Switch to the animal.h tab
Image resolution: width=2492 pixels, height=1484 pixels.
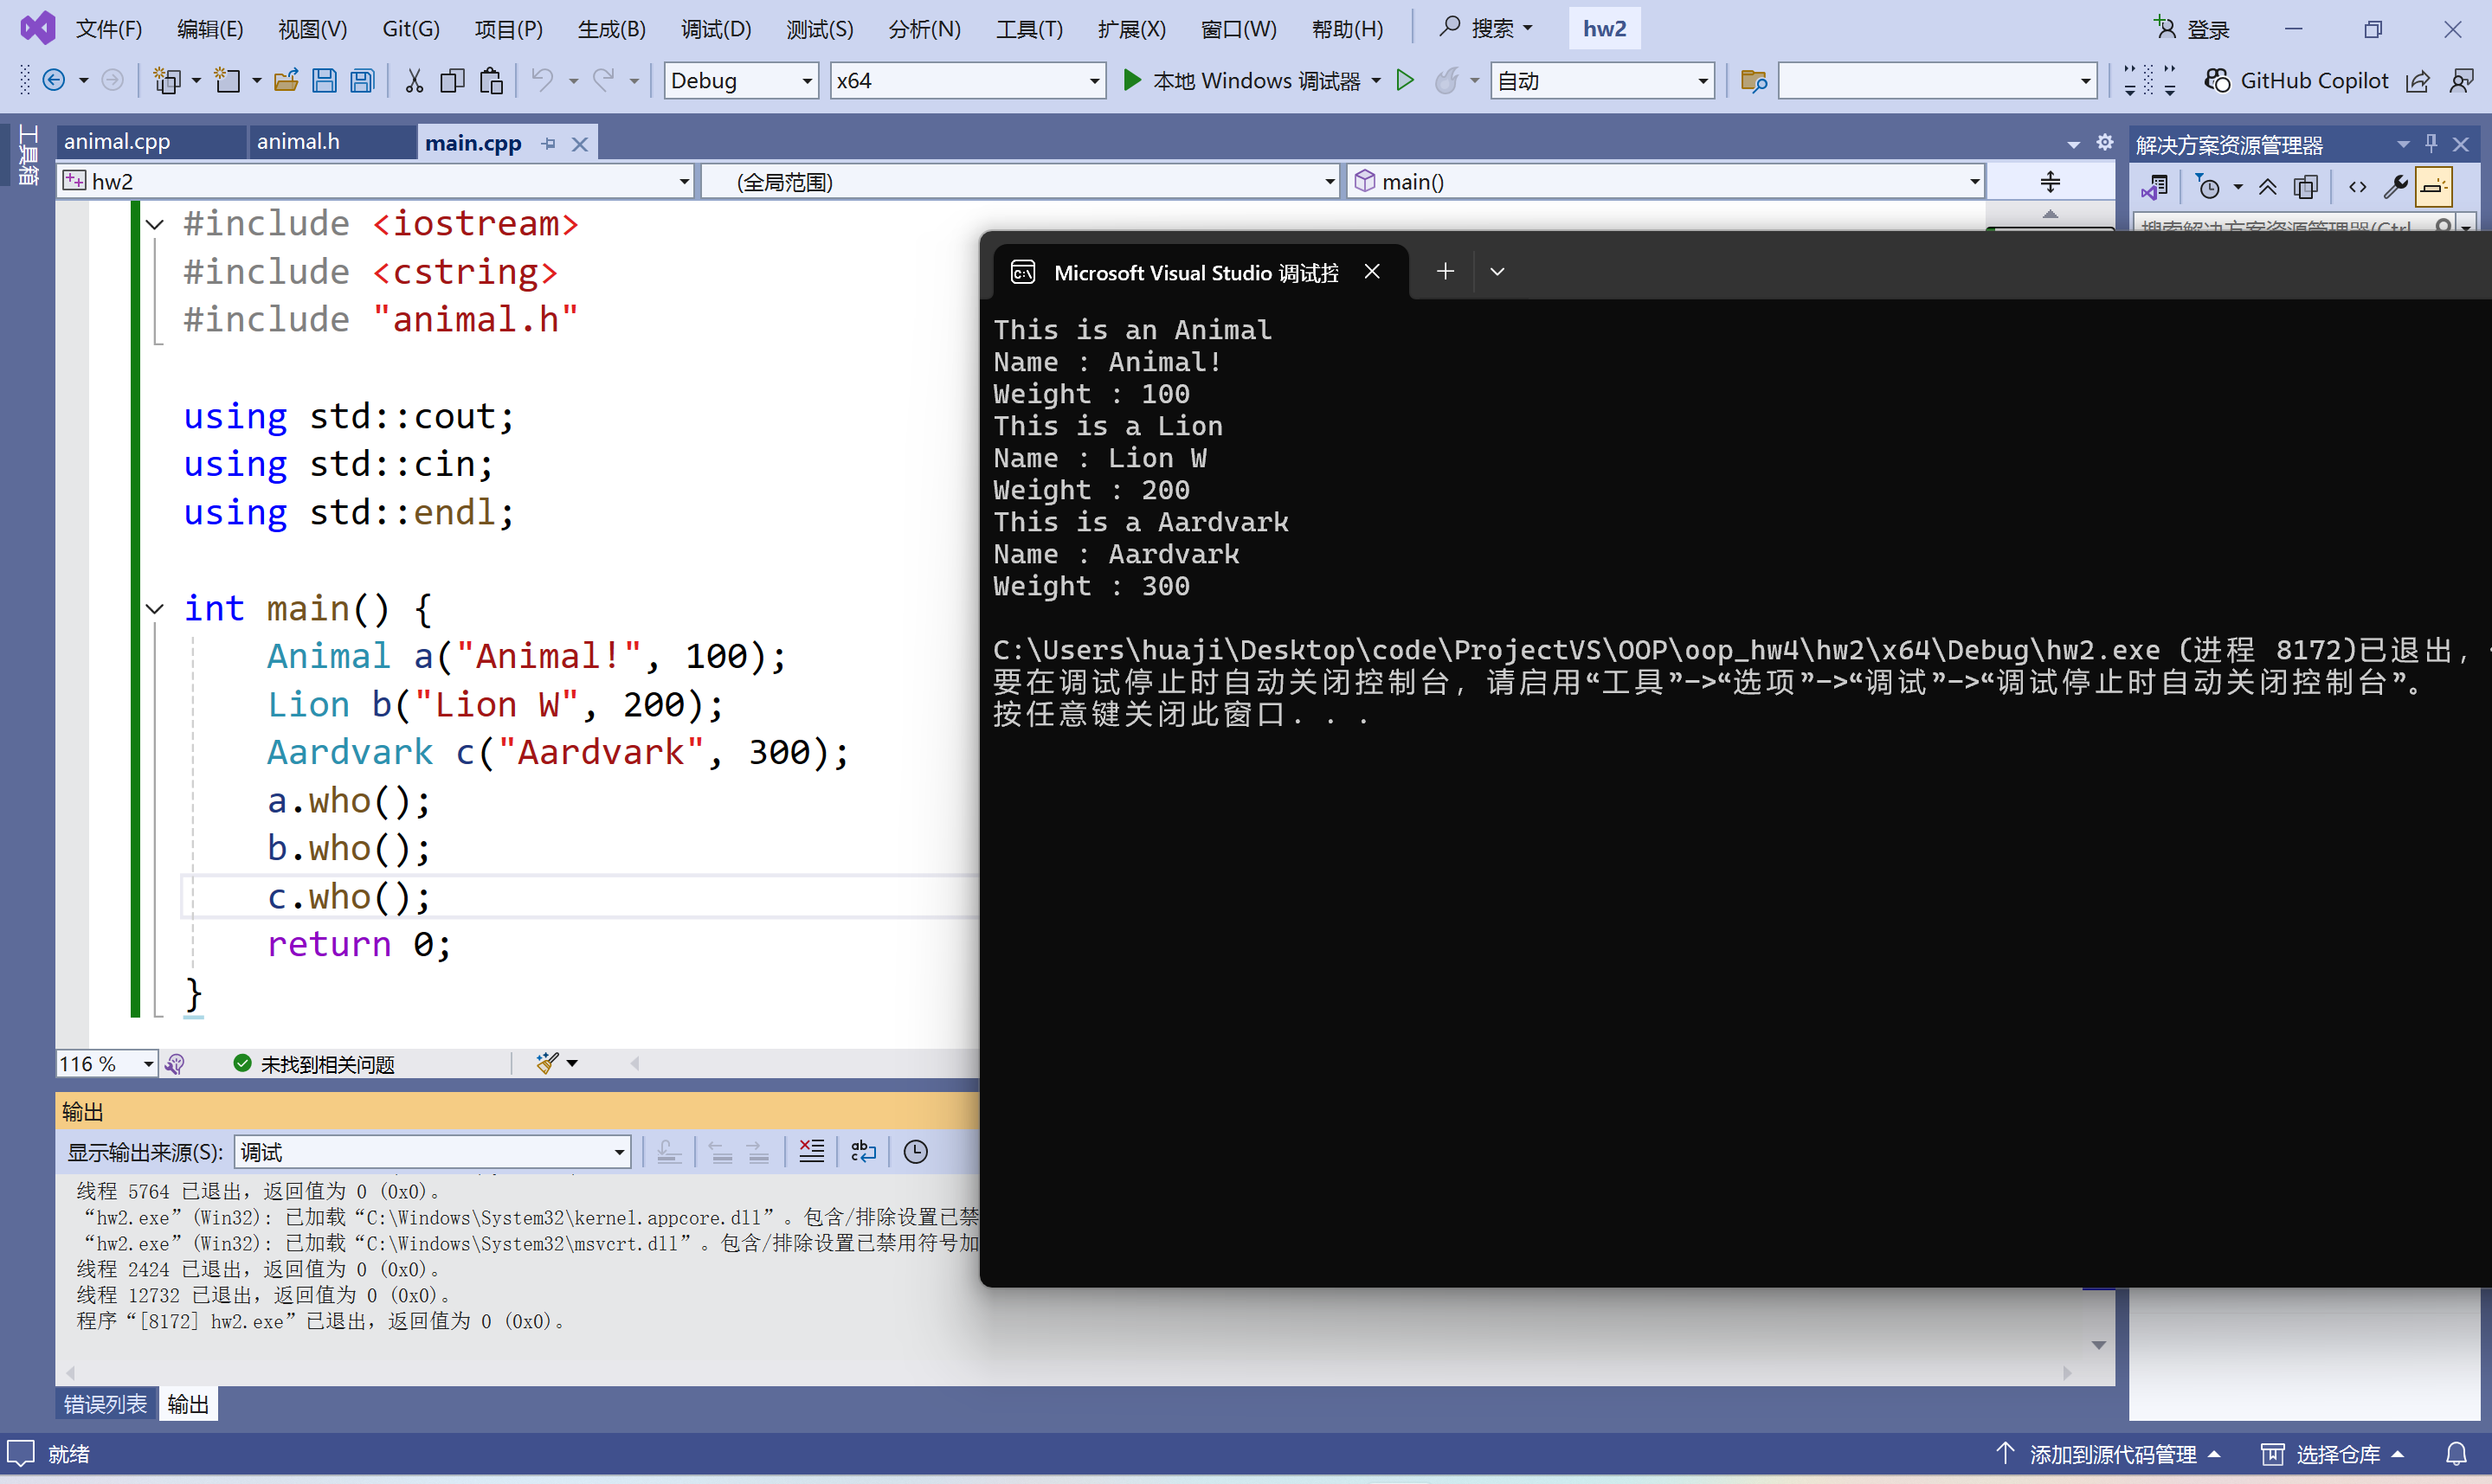pyautogui.click(x=298, y=142)
